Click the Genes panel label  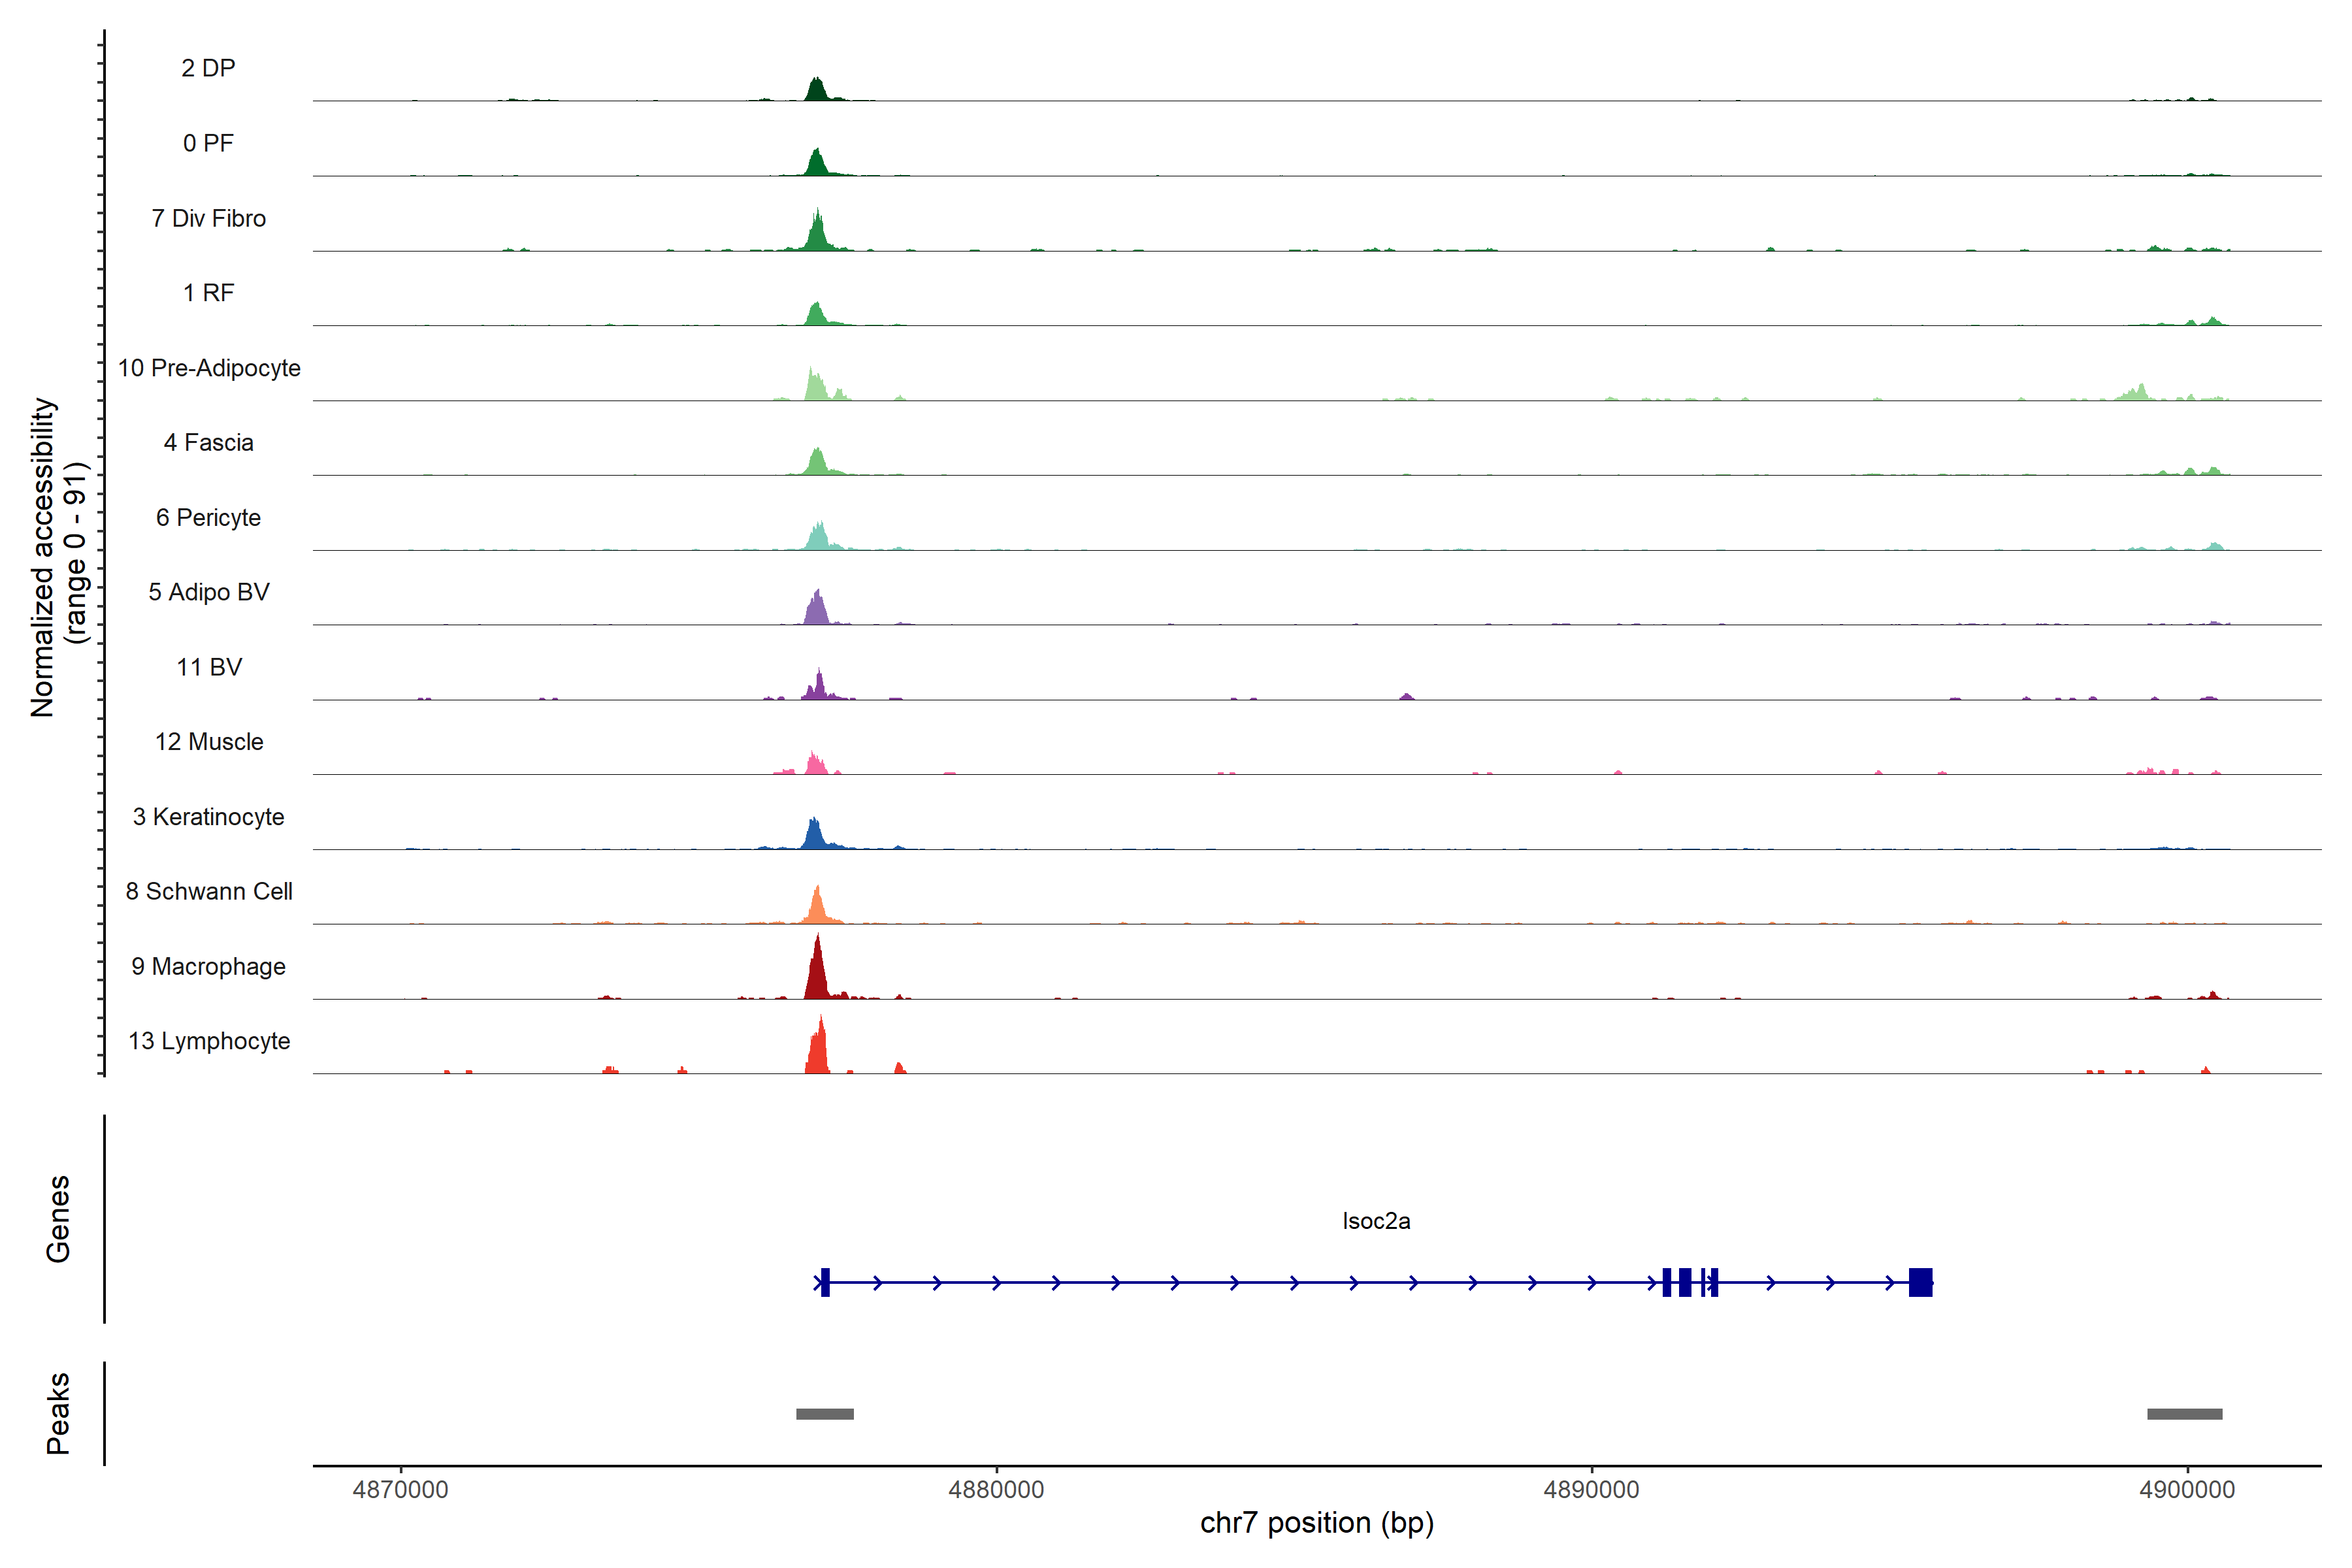tap(58, 1219)
